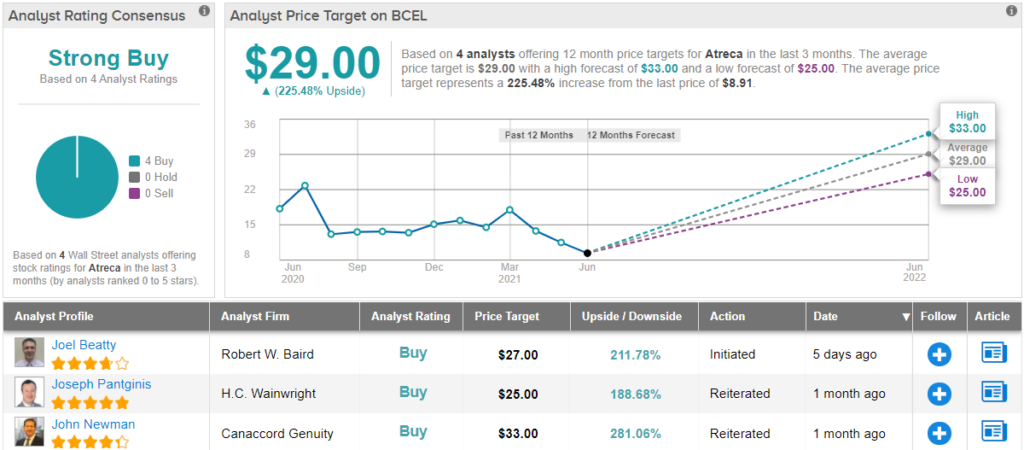
Task: Select the Past 12 Months chart label
Action: (x=539, y=135)
